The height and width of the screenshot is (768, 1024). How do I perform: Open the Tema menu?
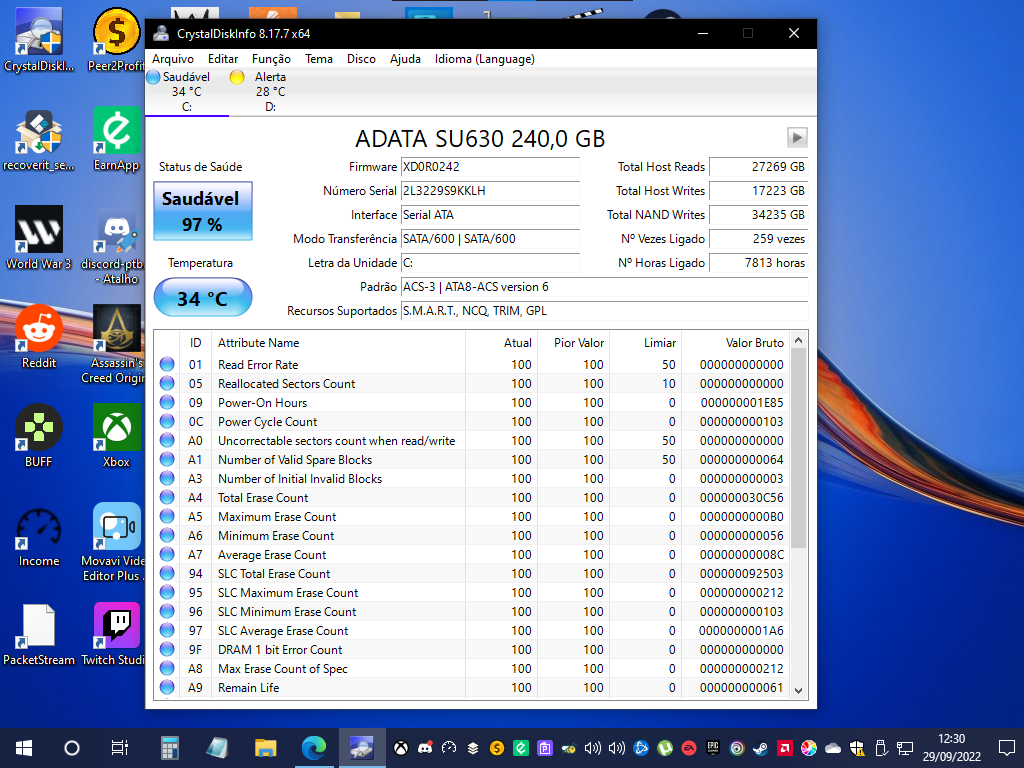(319, 59)
